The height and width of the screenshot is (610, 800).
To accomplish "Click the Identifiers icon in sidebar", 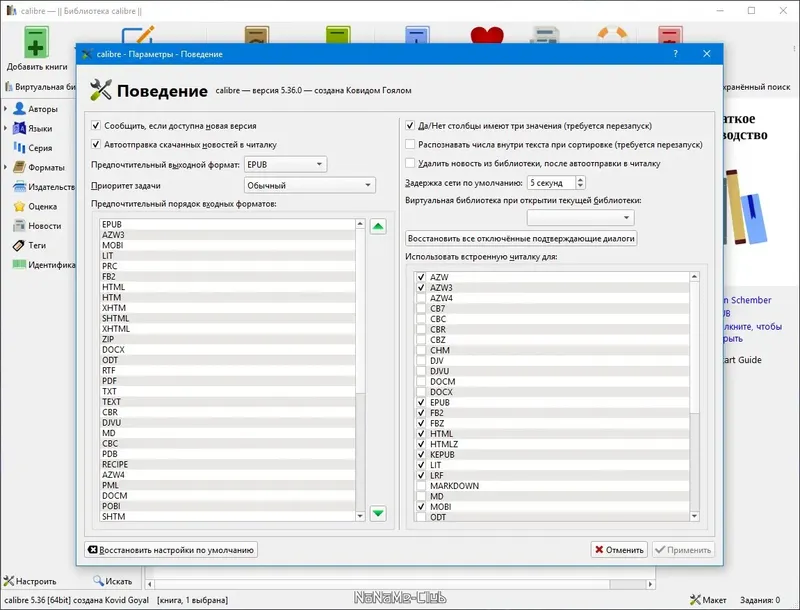I will pos(19,264).
